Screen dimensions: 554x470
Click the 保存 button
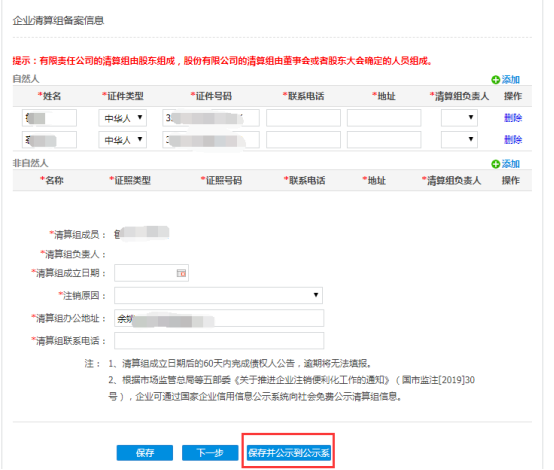(x=145, y=453)
